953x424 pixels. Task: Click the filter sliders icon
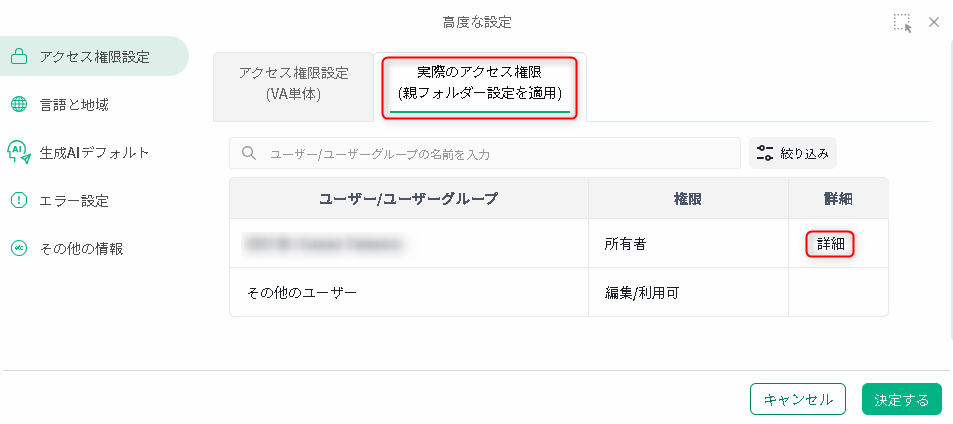click(x=765, y=153)
